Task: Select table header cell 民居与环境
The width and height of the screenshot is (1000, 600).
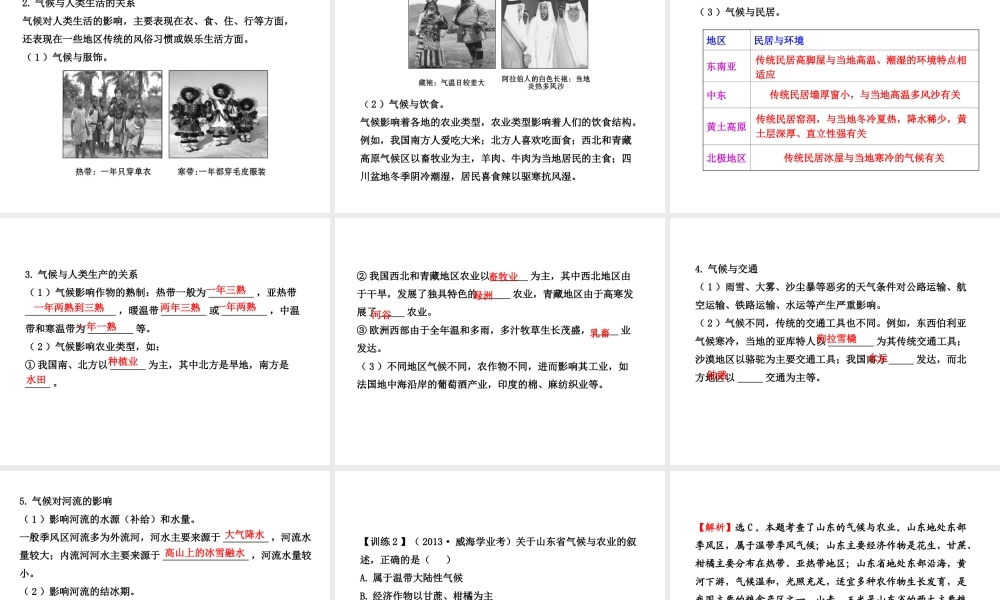Action: 864,40
